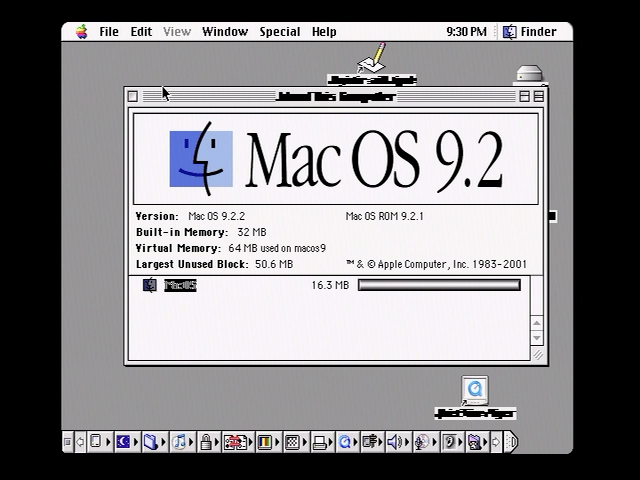
Task: Open the Edit menu
Action: pos(141,32)
